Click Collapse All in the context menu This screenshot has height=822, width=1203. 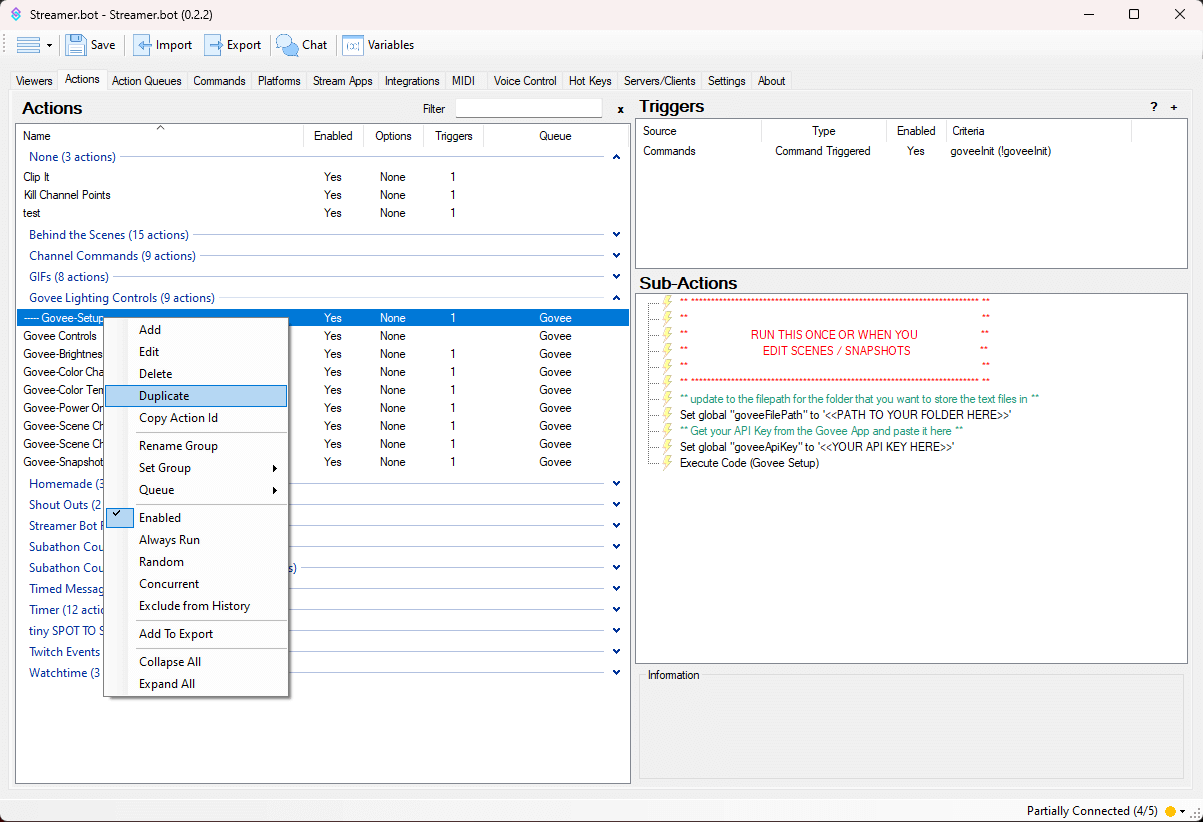coord(170,662)
